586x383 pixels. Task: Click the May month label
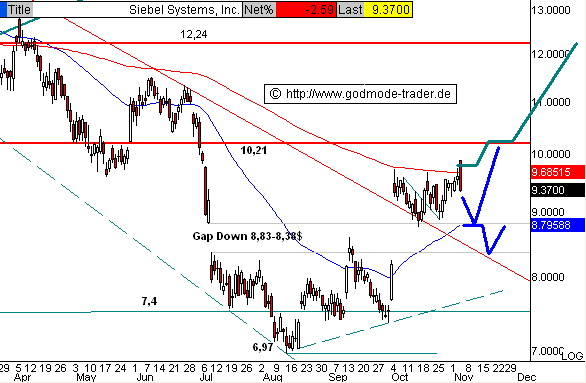coord(86,377)
